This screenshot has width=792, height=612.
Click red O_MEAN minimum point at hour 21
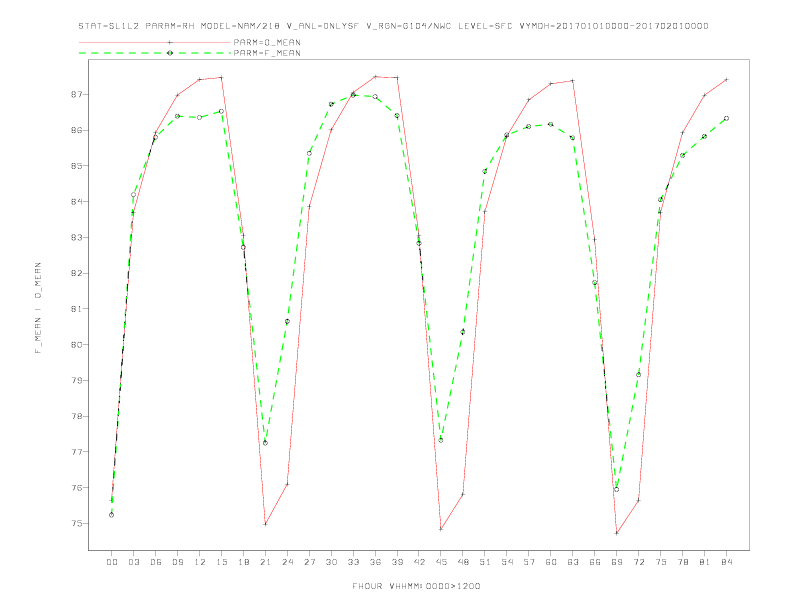coord(265,524)
